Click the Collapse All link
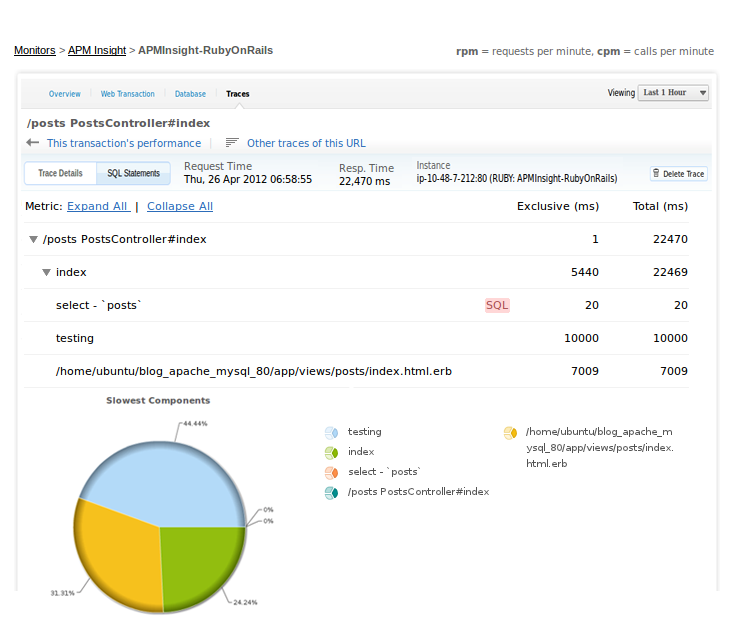 [x=180, y=206]
